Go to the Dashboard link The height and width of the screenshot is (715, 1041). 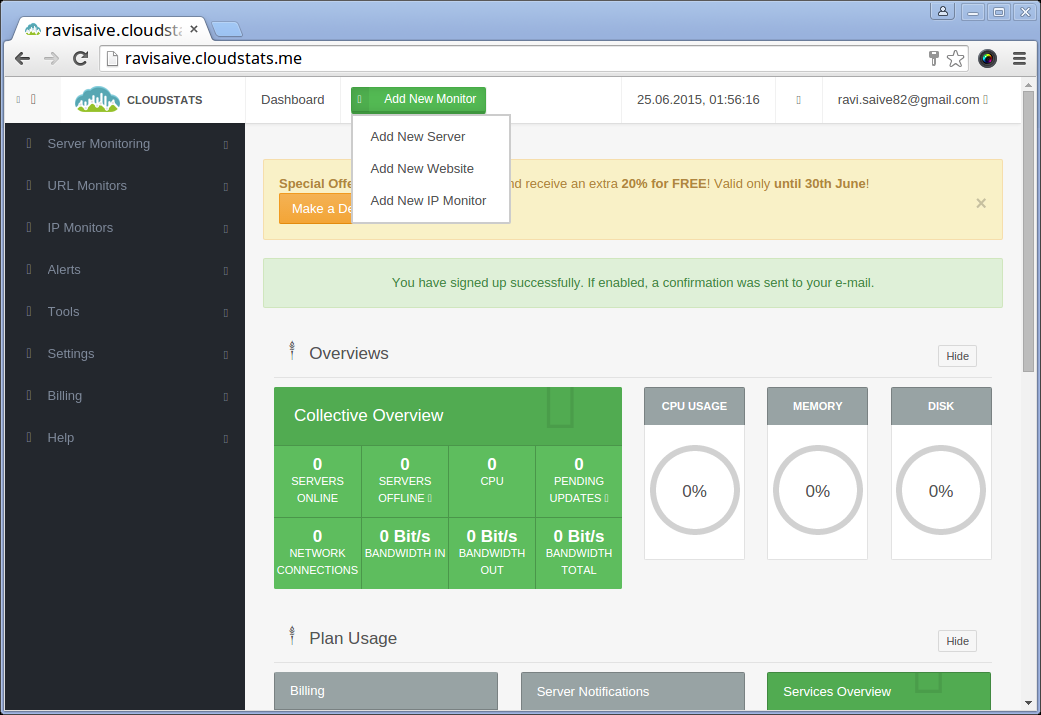(x=292, y=100)
